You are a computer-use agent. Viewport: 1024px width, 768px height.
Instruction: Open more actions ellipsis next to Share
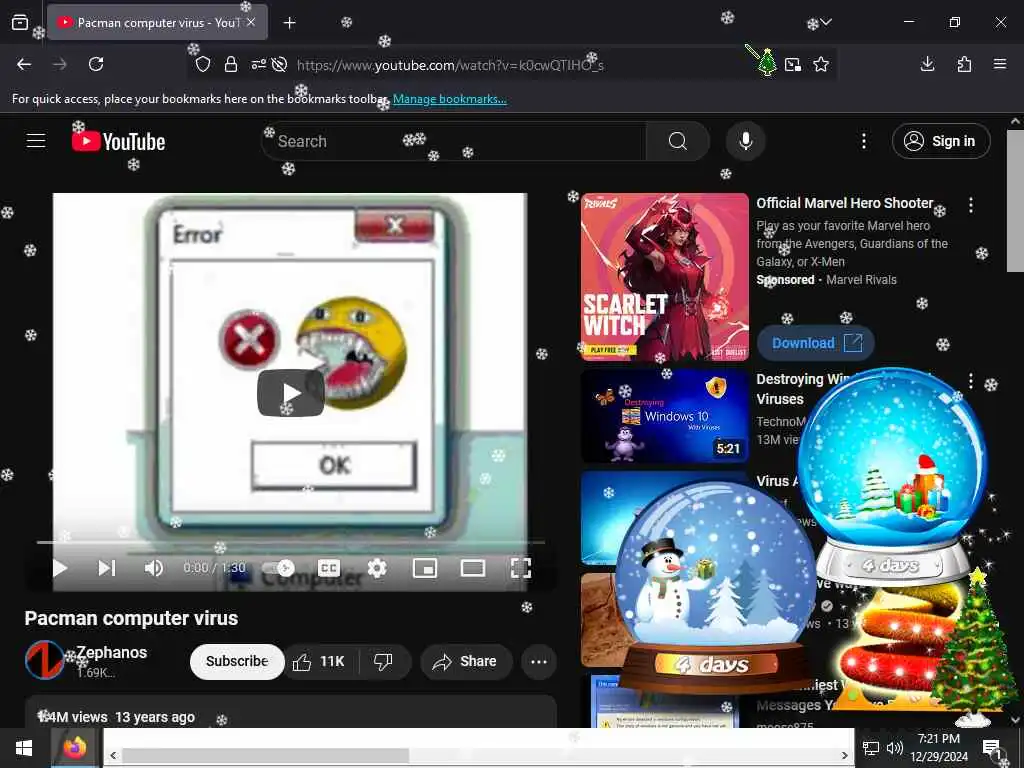539,662
